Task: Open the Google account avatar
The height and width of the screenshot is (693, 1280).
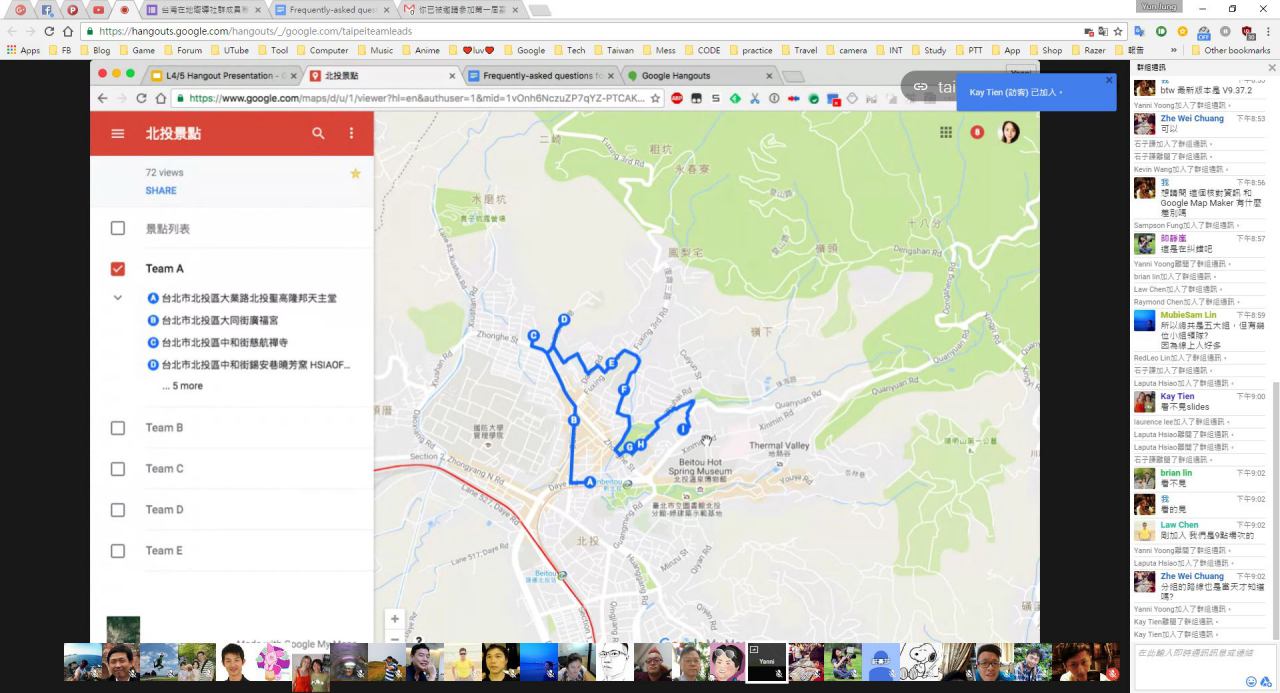Action: pos(1009,132)
